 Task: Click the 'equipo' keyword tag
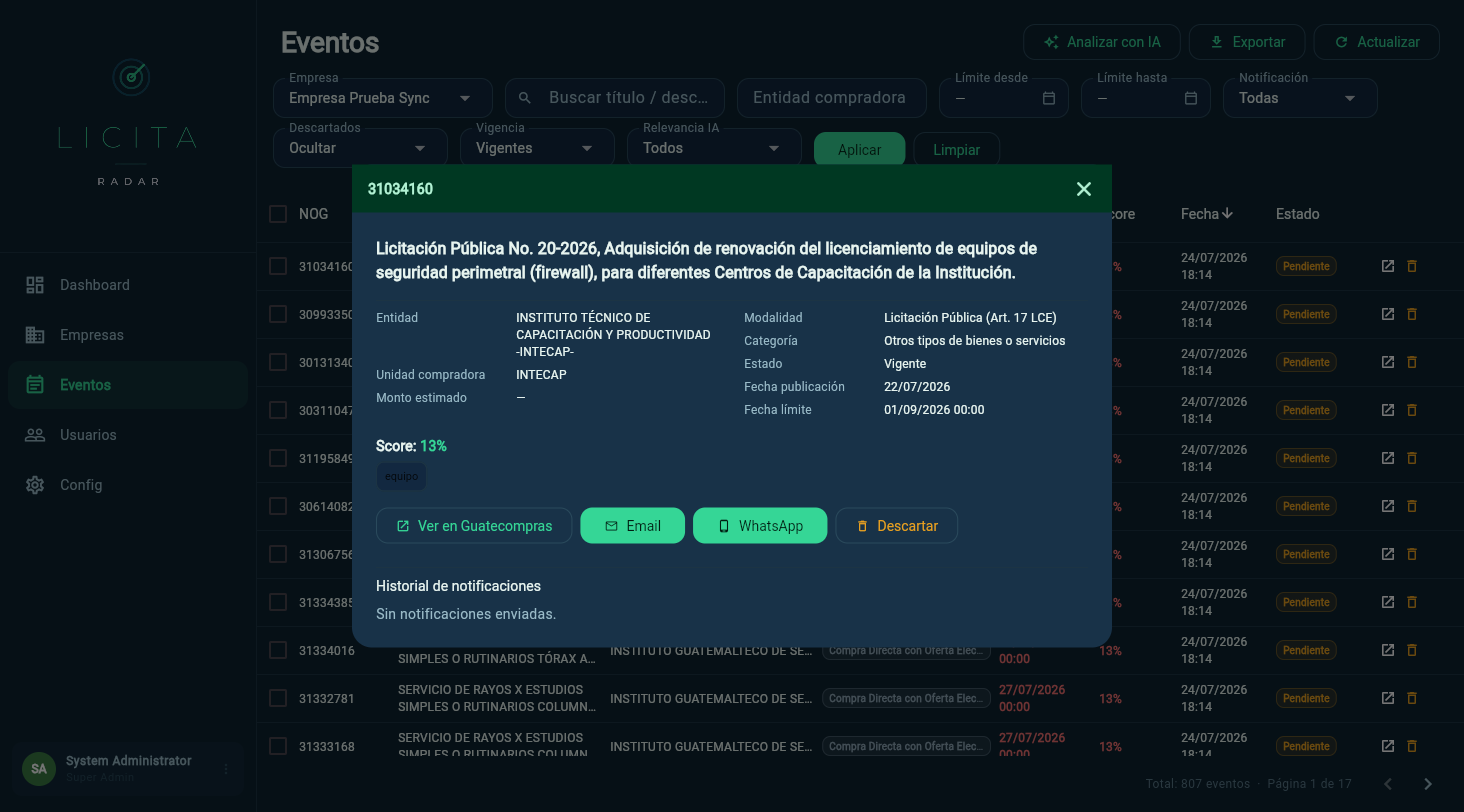click(402, 477)
